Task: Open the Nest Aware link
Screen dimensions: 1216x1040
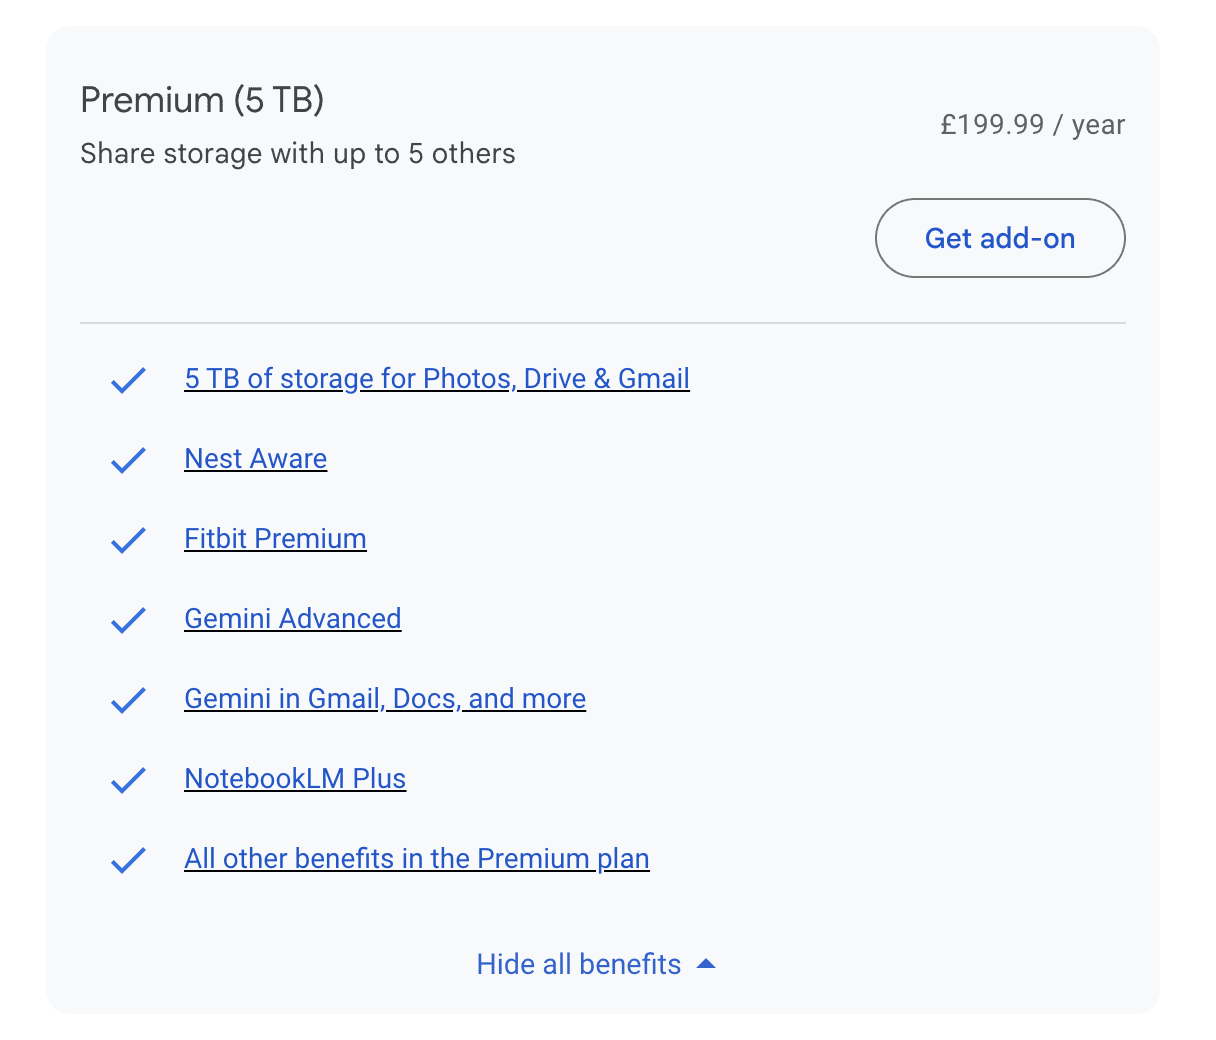Action: (x=255, y=459)
